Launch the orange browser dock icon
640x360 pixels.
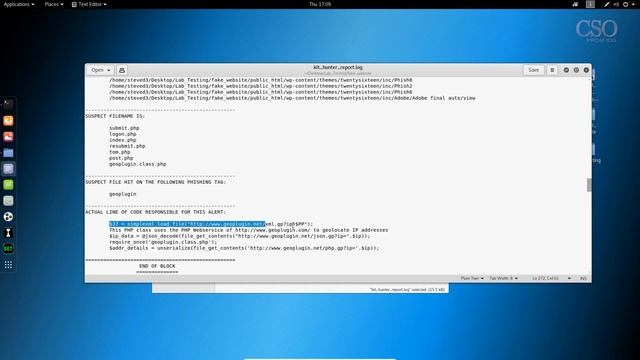[8, 121]
